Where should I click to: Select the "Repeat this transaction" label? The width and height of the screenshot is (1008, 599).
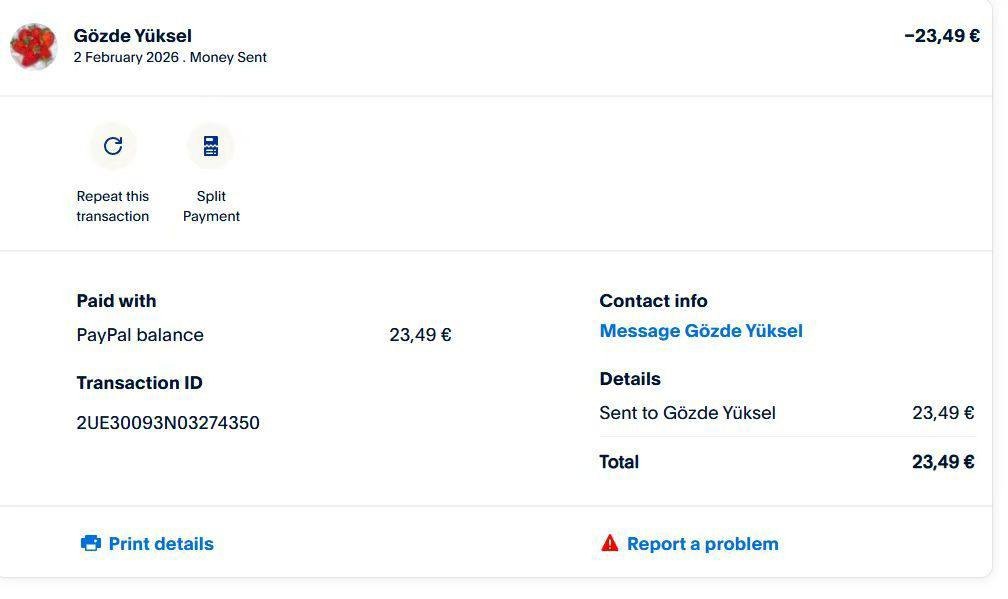[113, 206]
